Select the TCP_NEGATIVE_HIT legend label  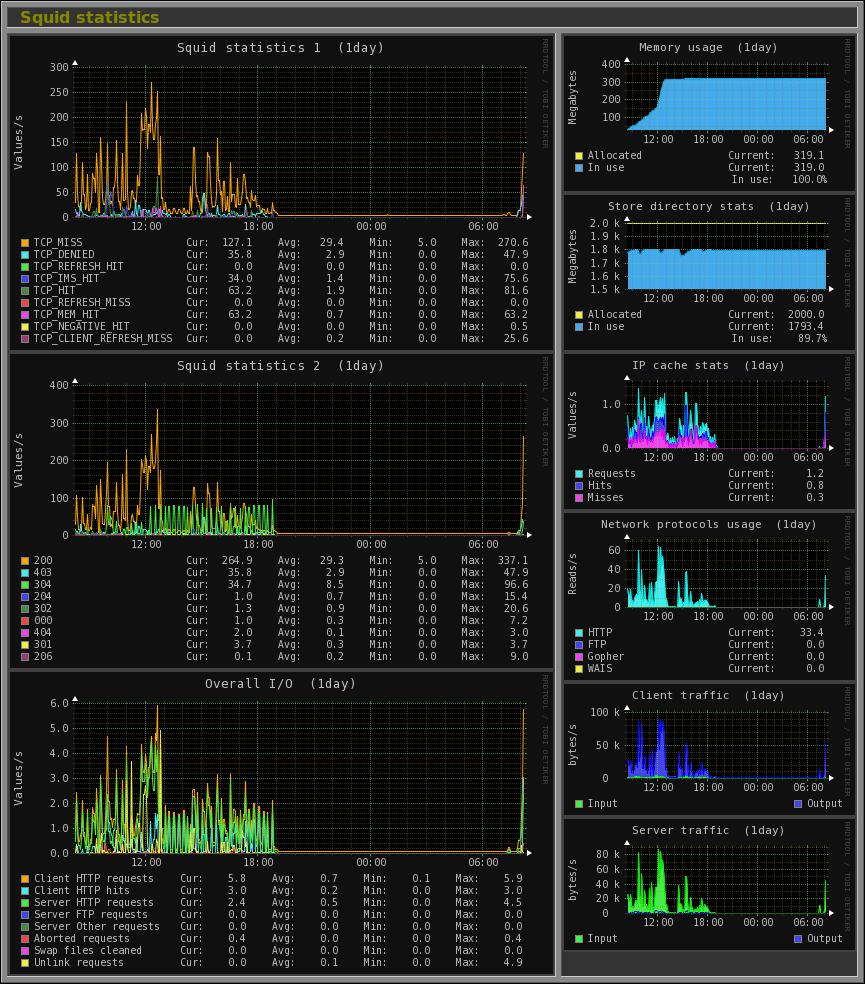(82, 326)
